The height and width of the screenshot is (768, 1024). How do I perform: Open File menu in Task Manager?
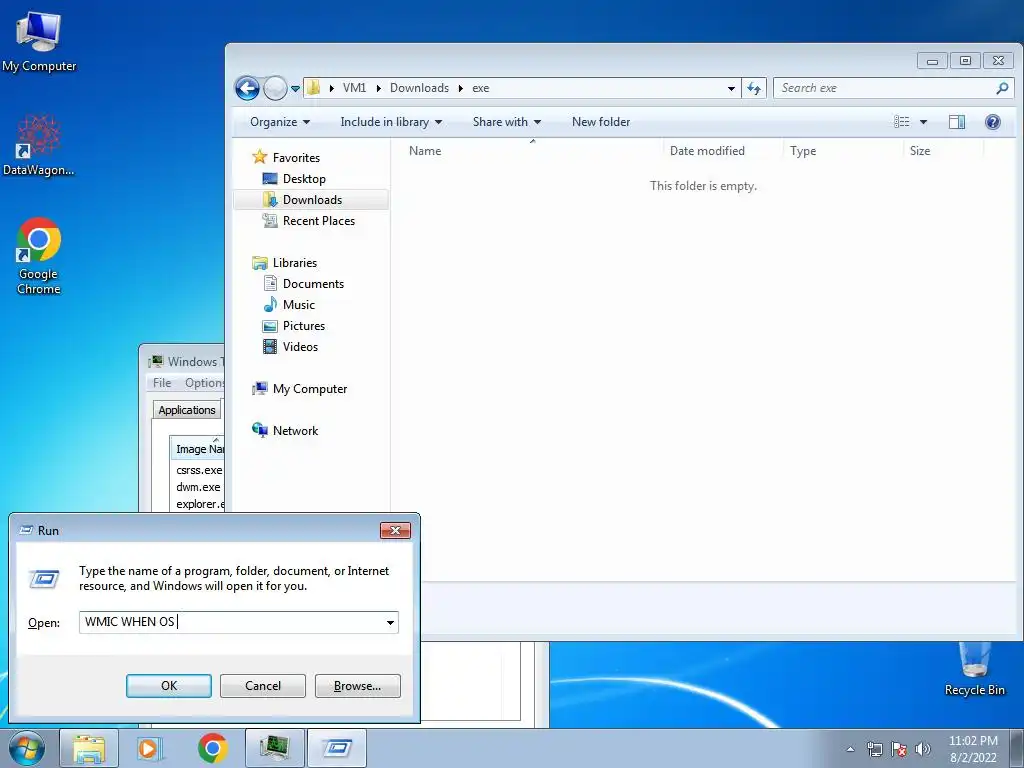162,383
